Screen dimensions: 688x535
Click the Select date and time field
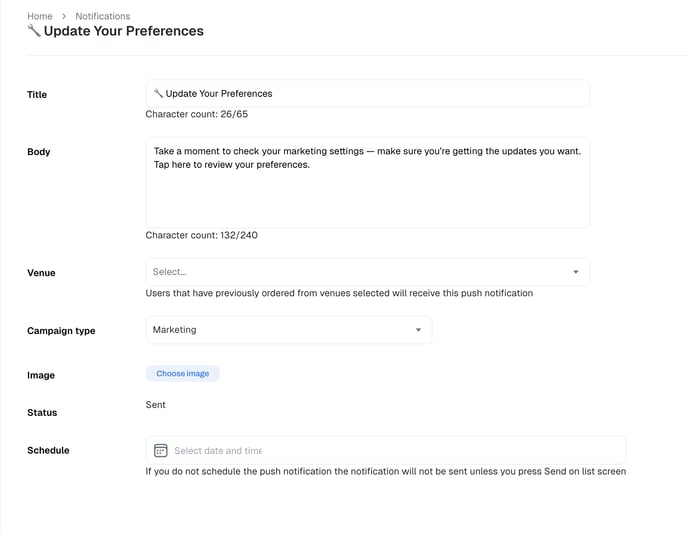click(x=386, y=450)
